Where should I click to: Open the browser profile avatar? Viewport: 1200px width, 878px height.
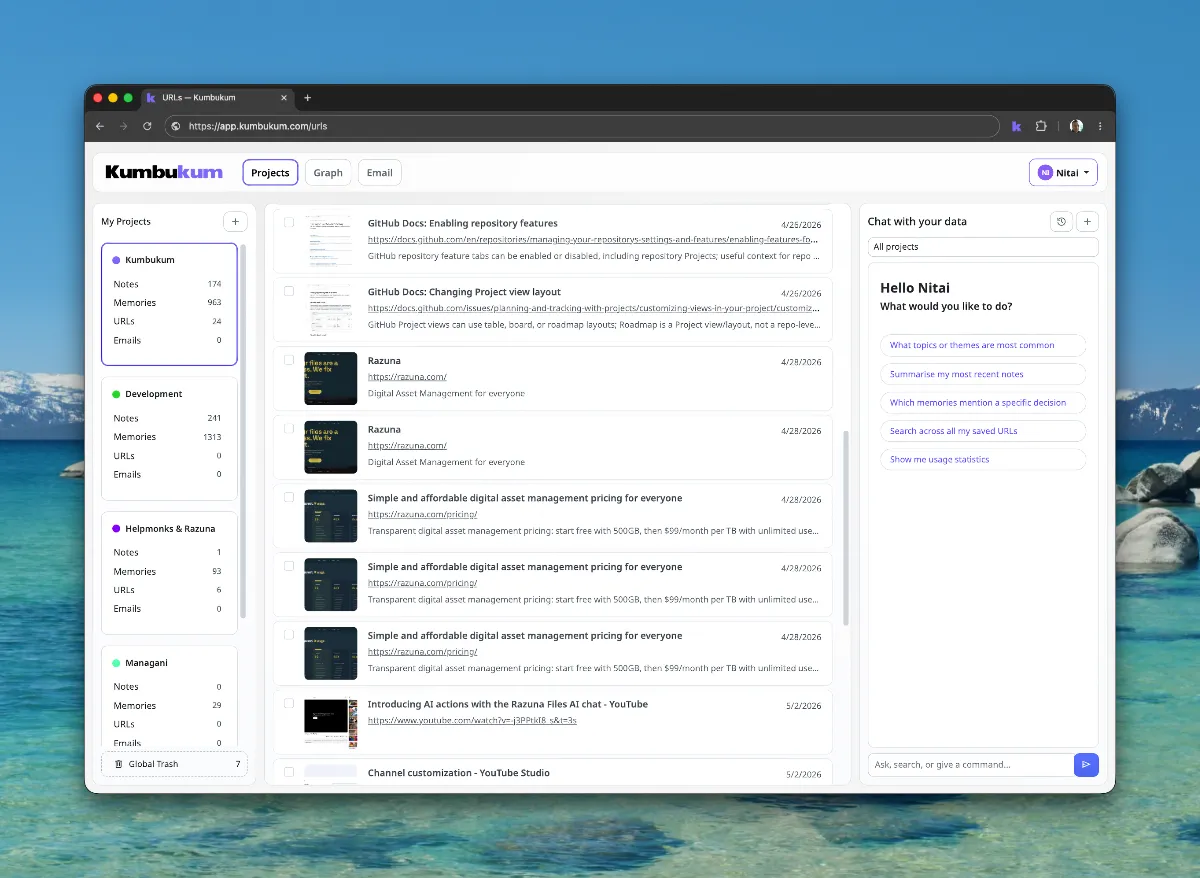(x=1076, y=126)
